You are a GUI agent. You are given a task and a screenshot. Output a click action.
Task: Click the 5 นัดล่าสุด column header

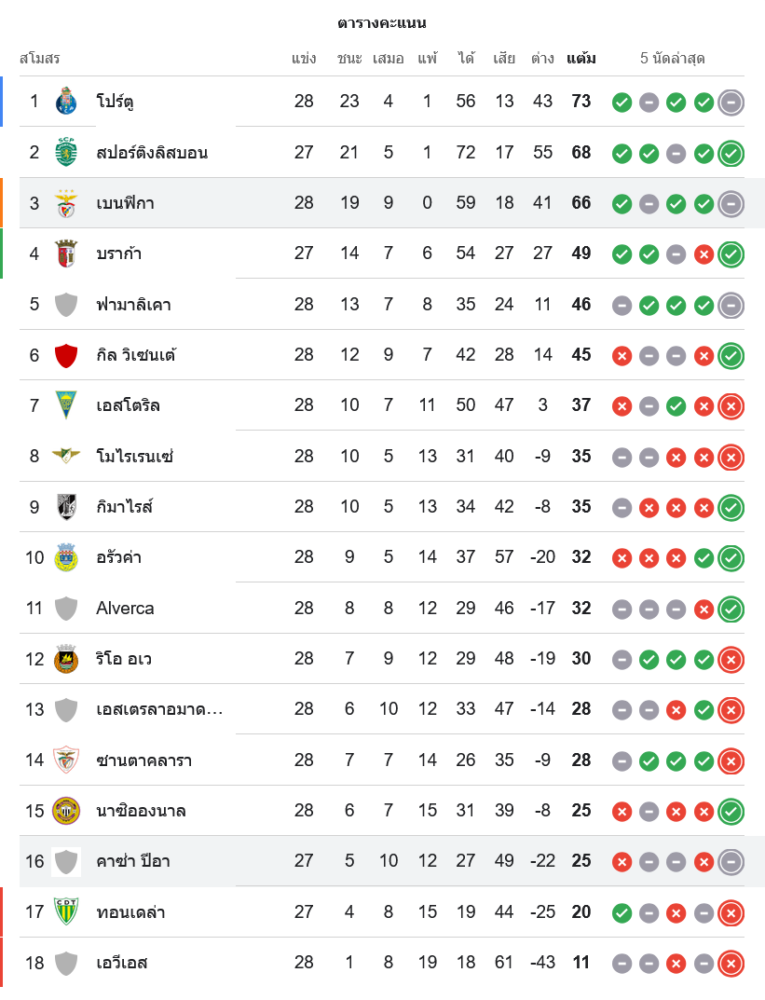pos(673,58)
